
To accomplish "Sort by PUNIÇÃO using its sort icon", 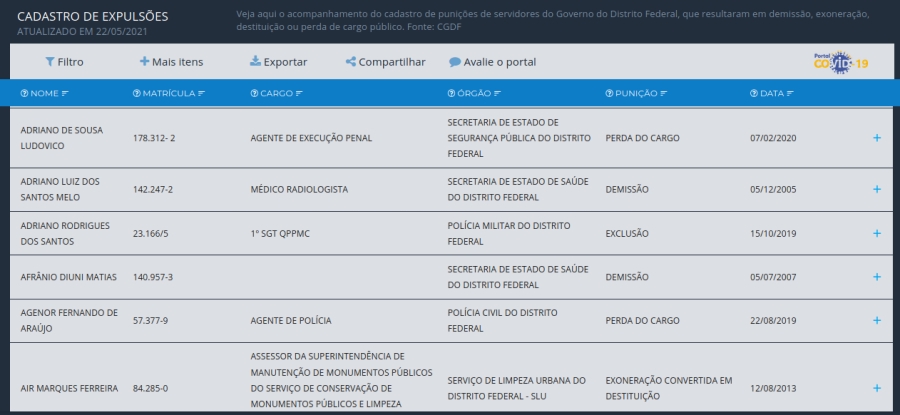I will click(665, 93).
